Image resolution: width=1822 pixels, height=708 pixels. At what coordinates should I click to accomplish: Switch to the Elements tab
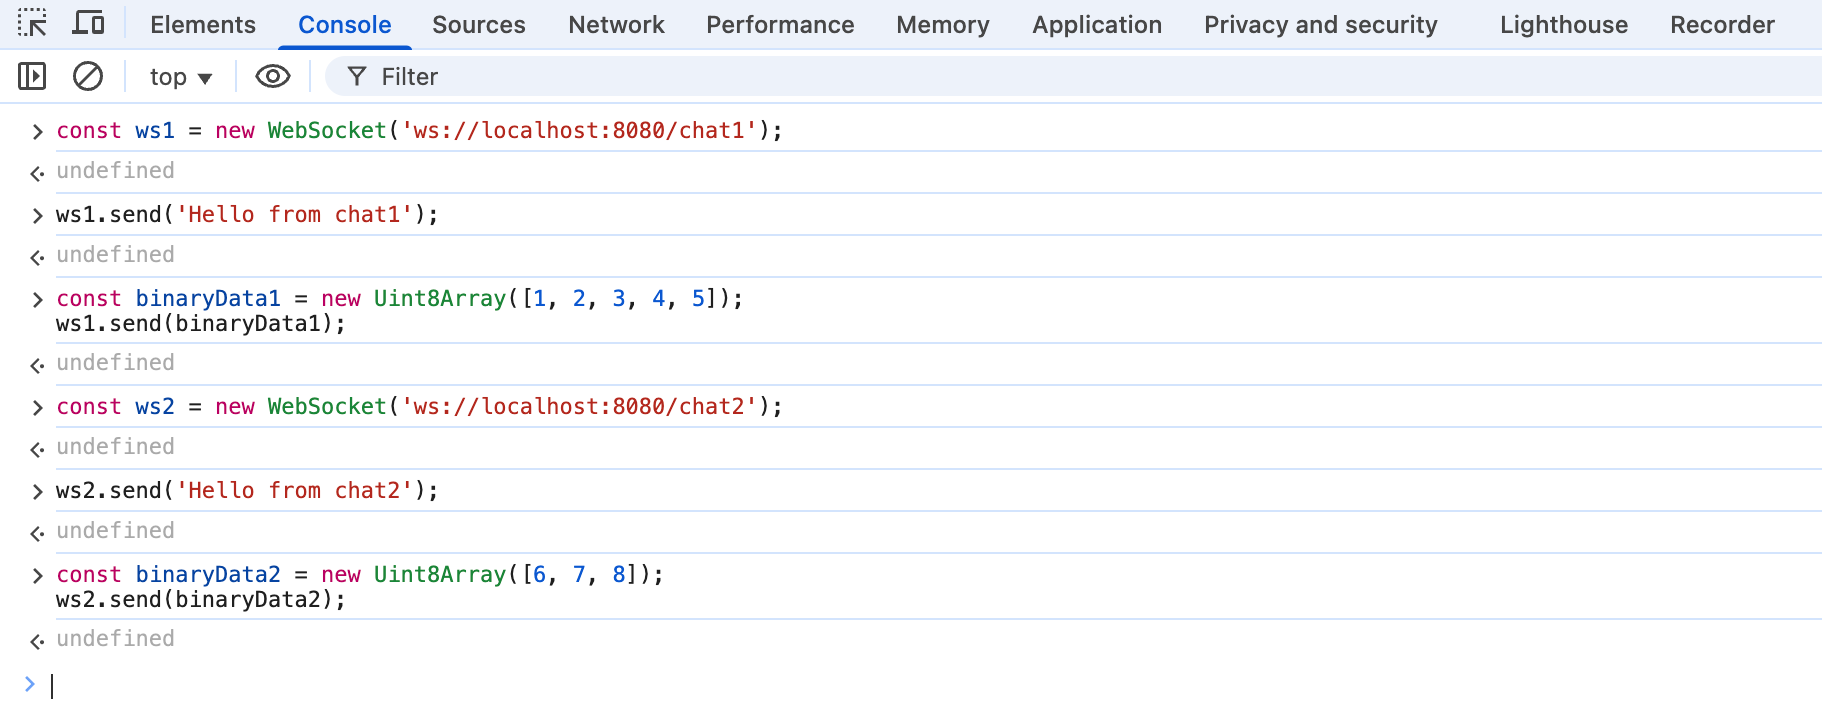203,25
